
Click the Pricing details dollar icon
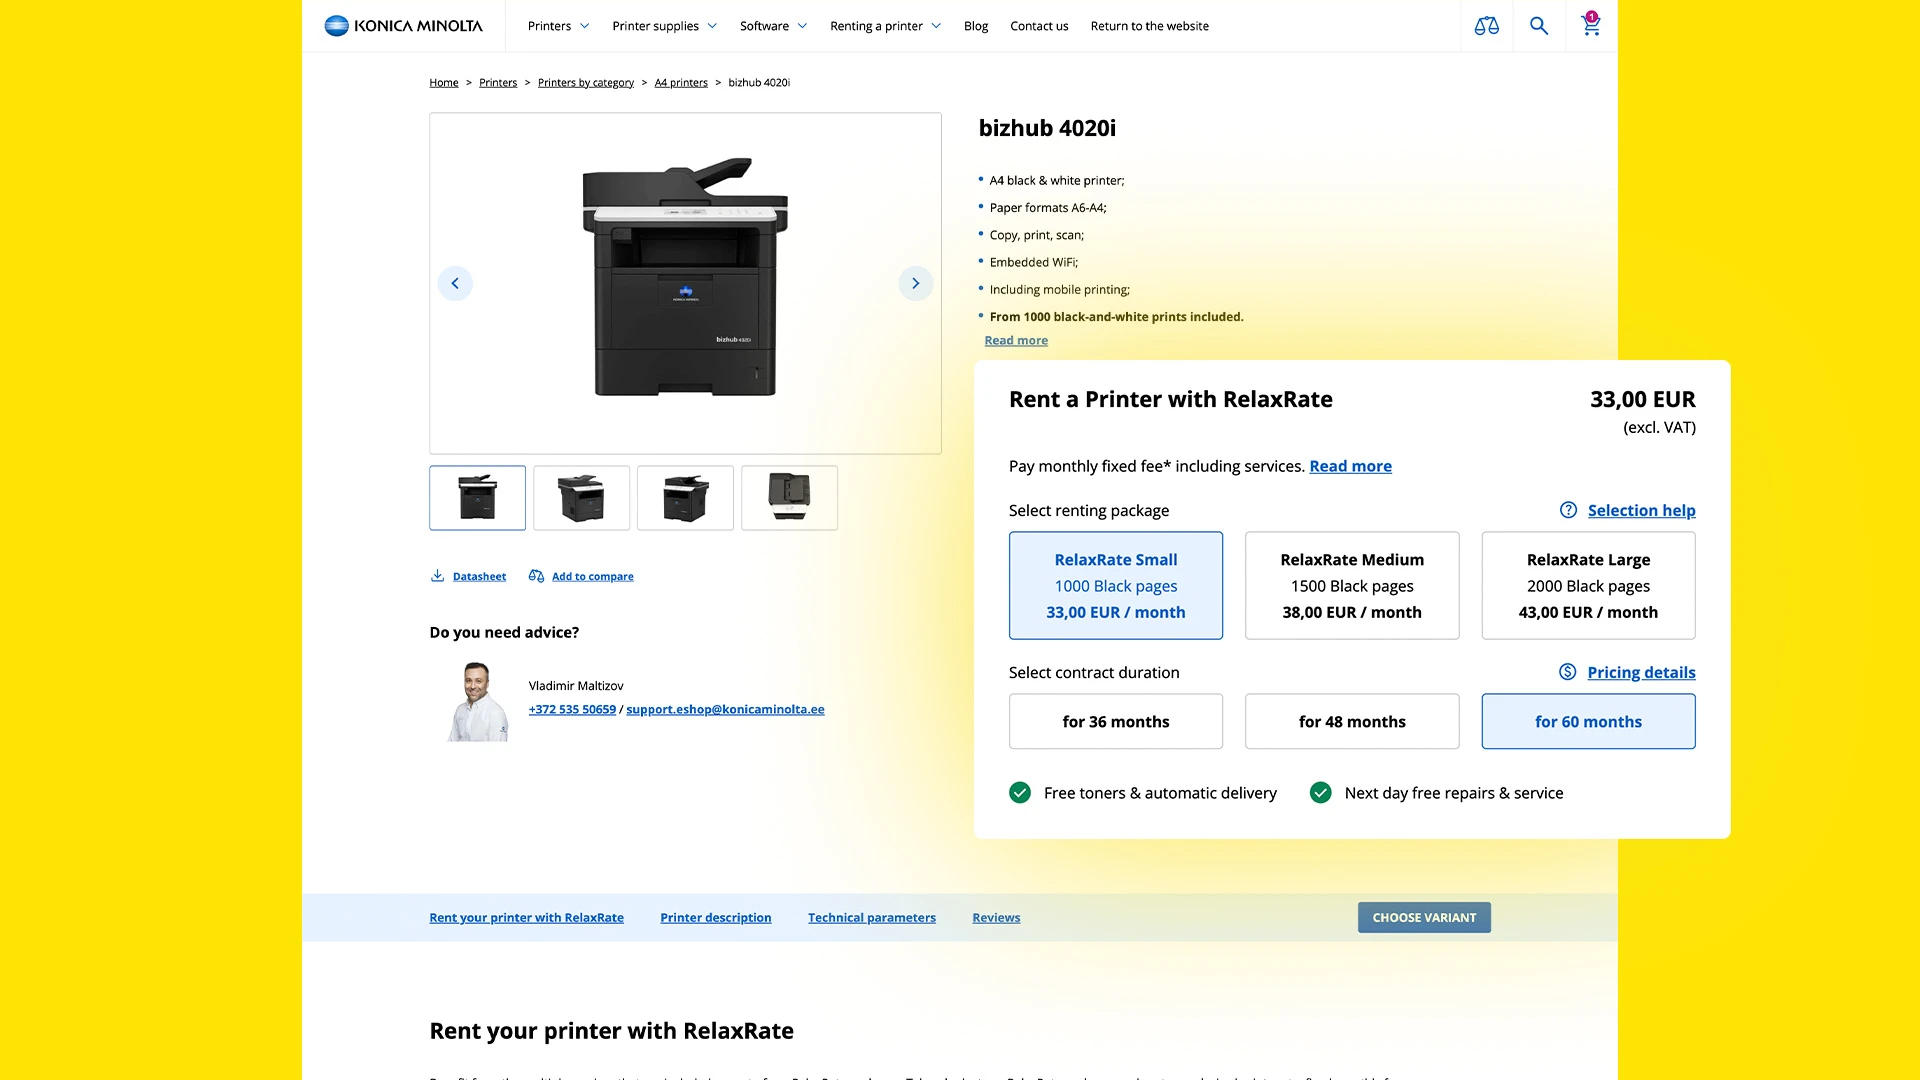pos(1567,672)
